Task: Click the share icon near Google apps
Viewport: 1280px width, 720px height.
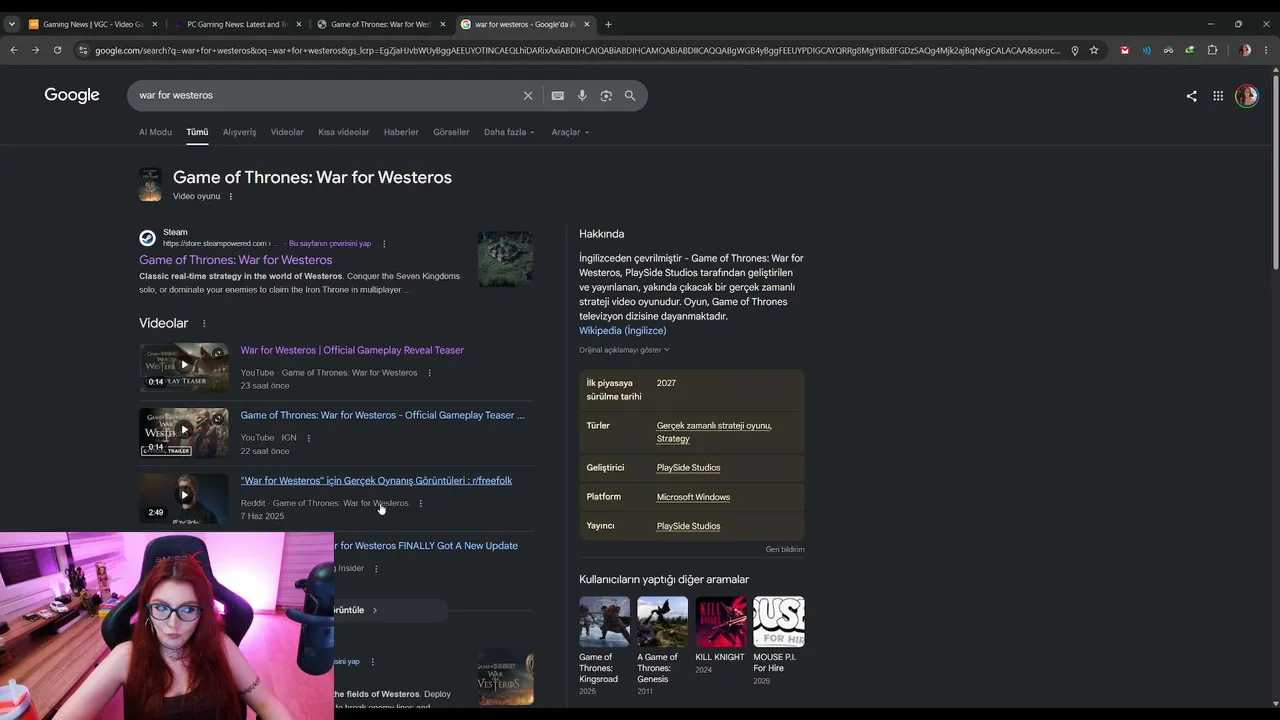Action: coord(1191,96)
